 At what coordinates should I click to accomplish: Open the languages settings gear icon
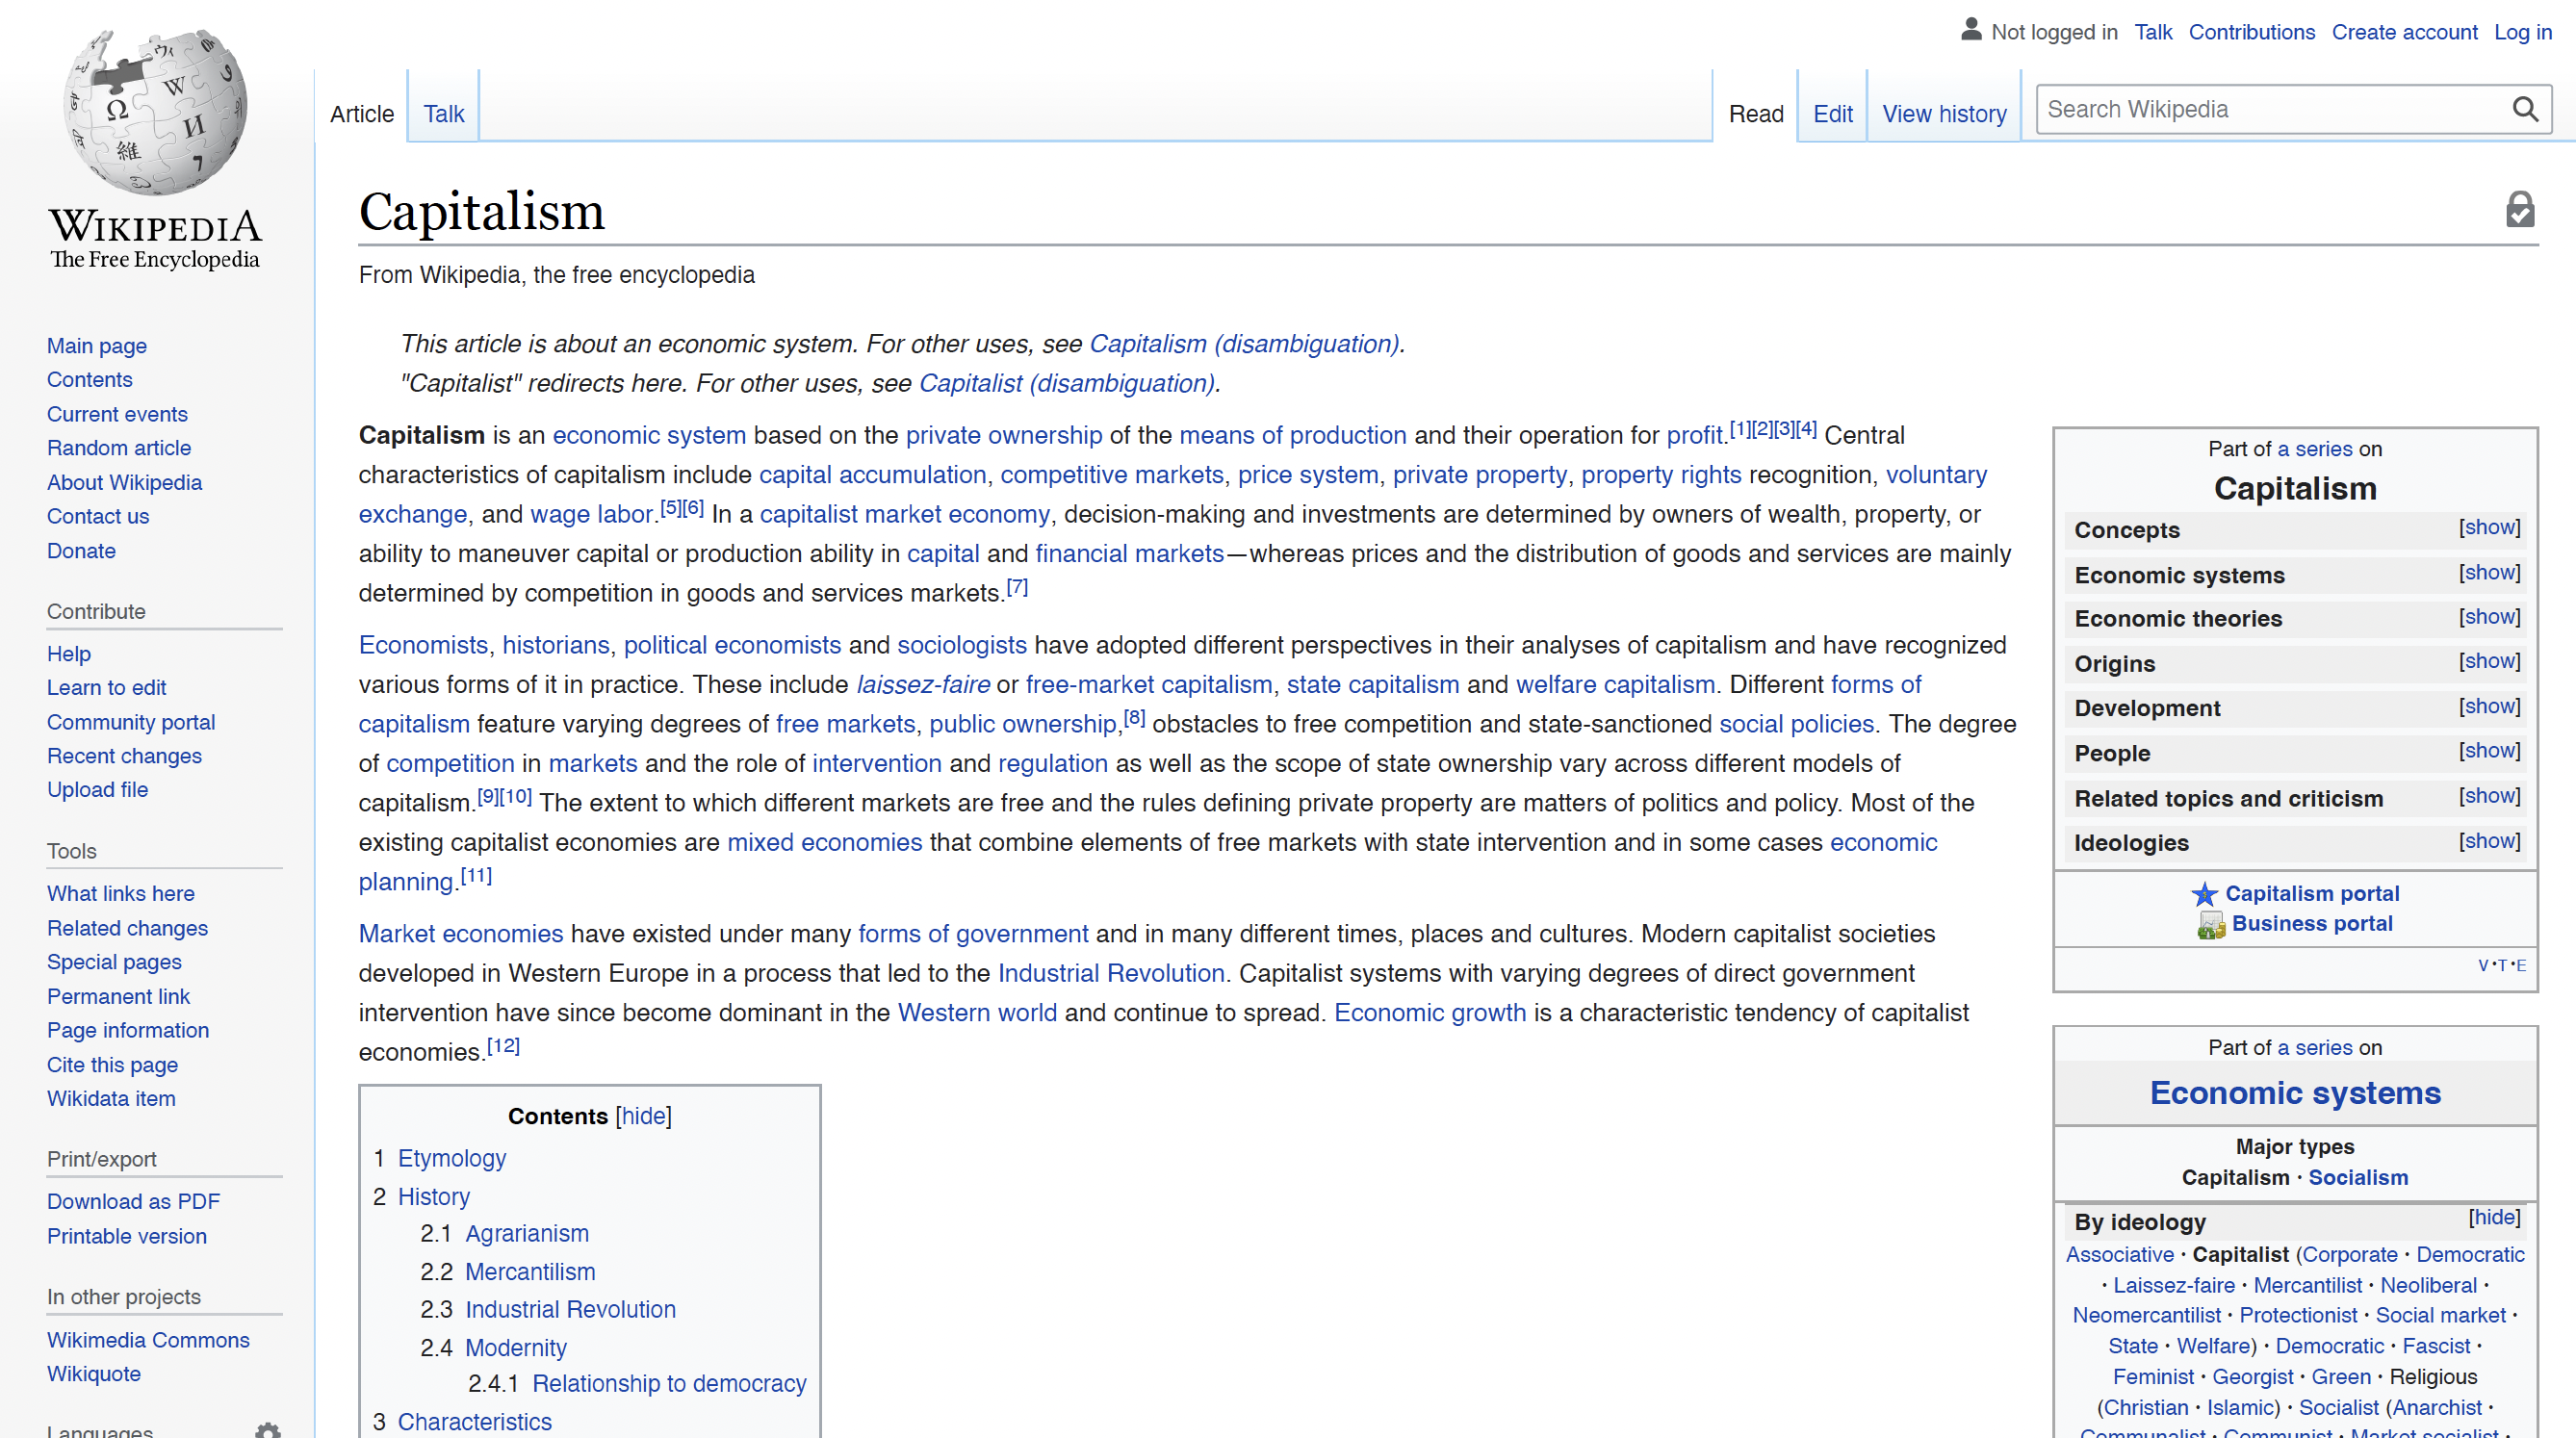267,1429
